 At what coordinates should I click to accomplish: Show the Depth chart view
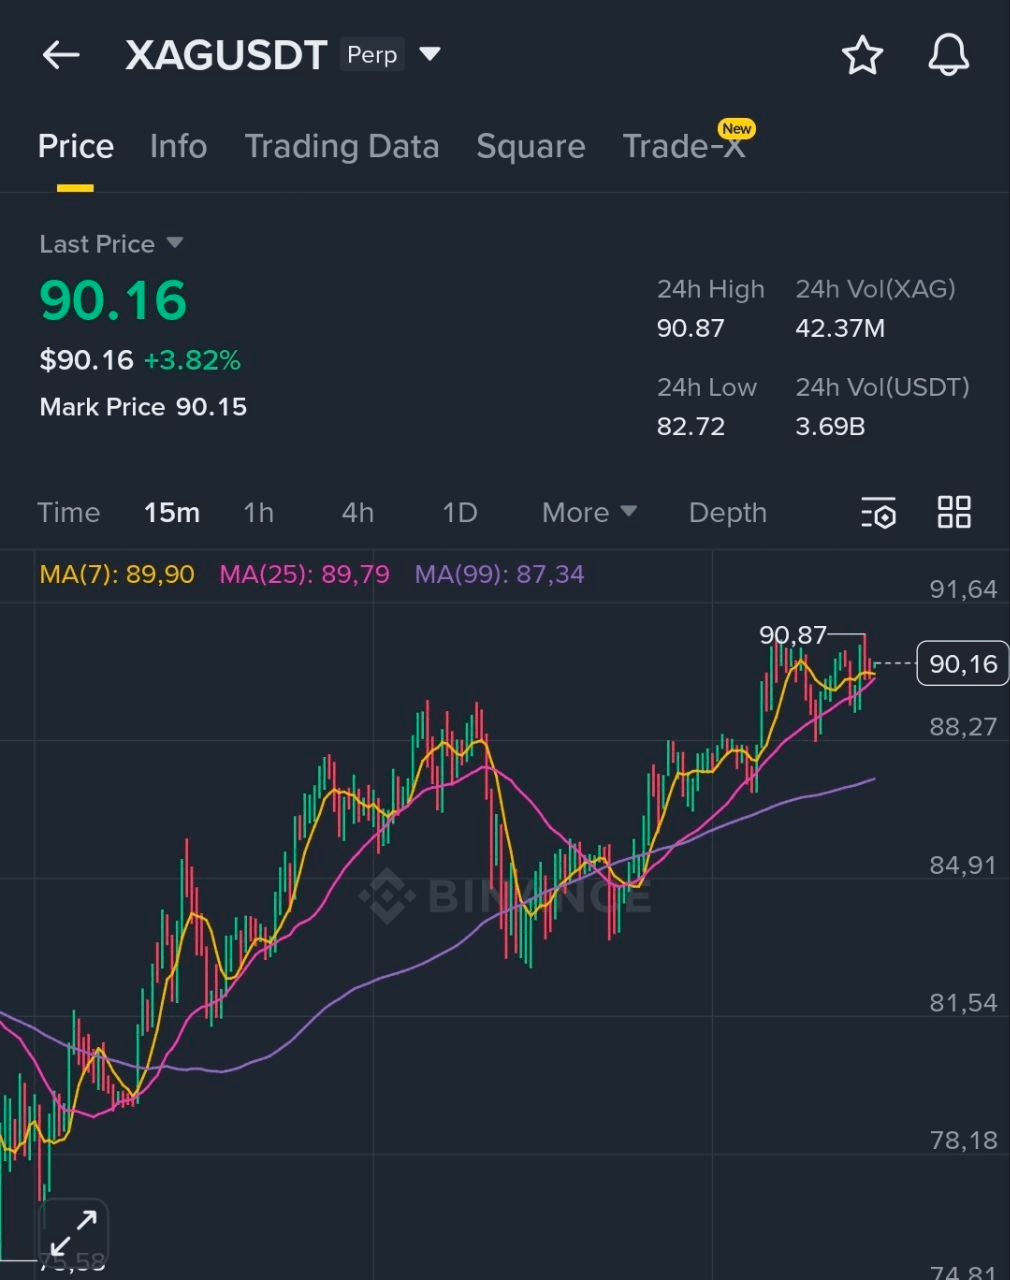(727, 513)
